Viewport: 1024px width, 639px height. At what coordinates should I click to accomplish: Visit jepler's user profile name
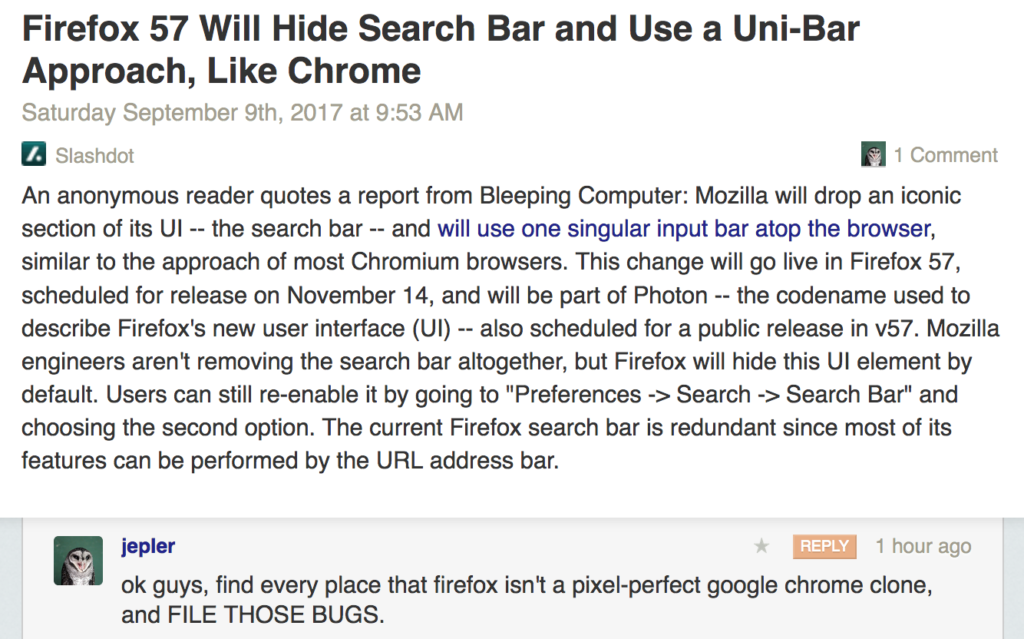(x=149, y=546)
